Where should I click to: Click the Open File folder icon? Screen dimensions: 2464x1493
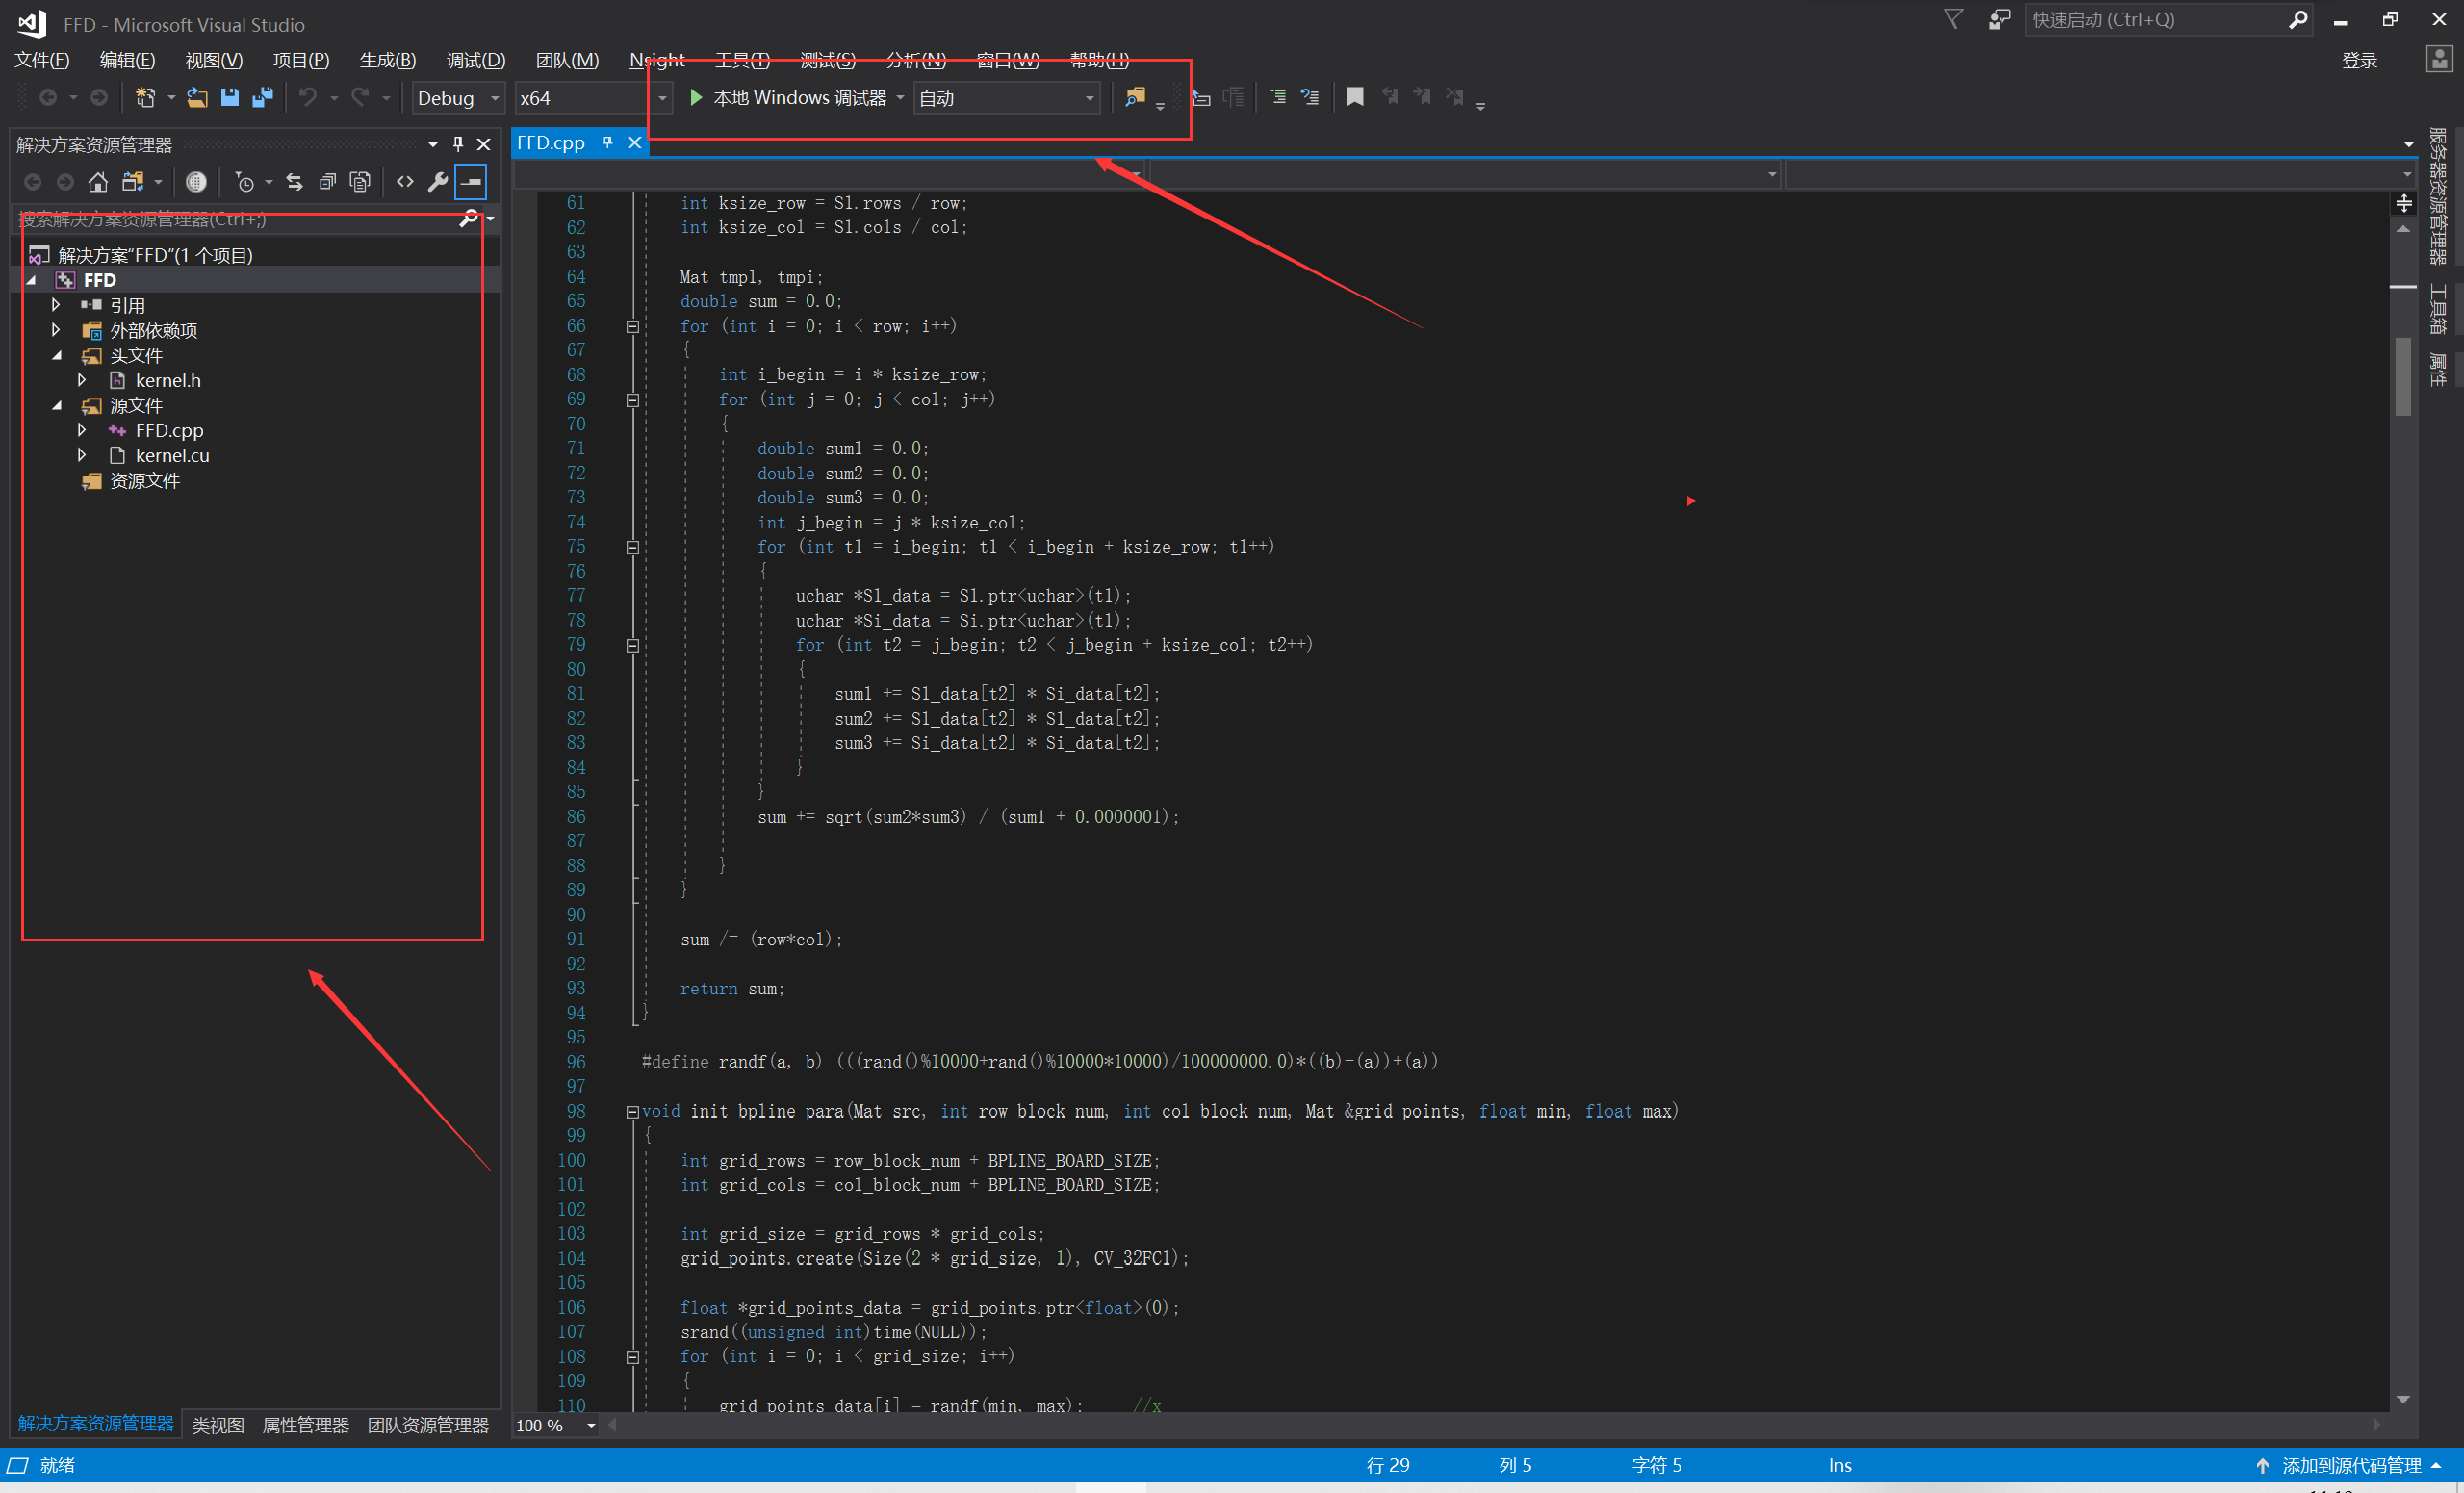click(x=197, y=97)
